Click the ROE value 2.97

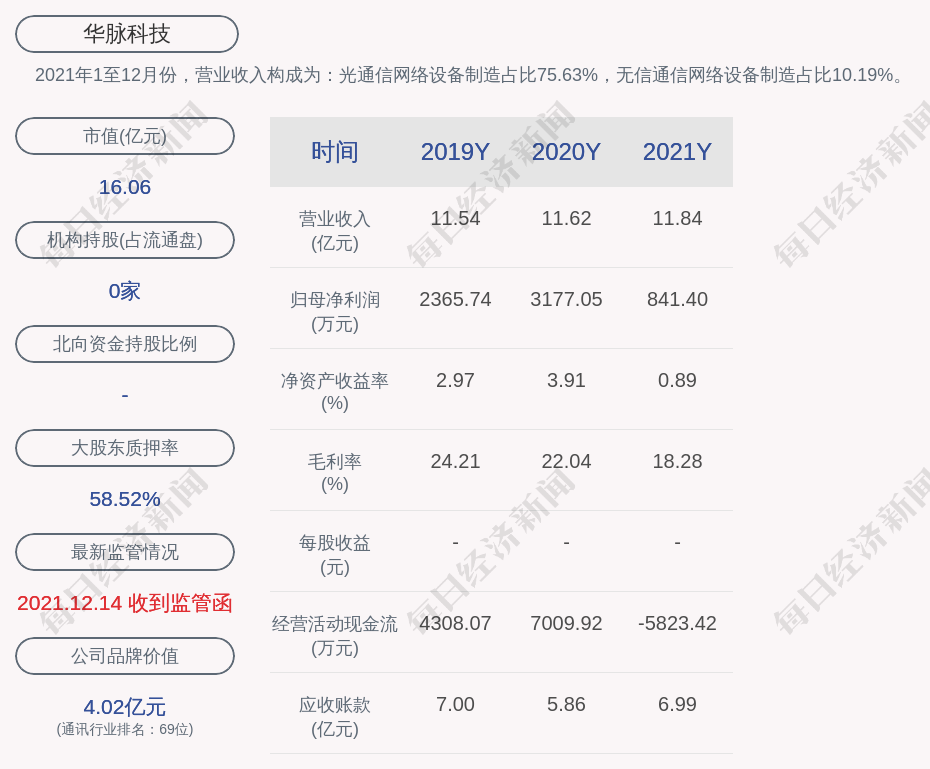455,380
